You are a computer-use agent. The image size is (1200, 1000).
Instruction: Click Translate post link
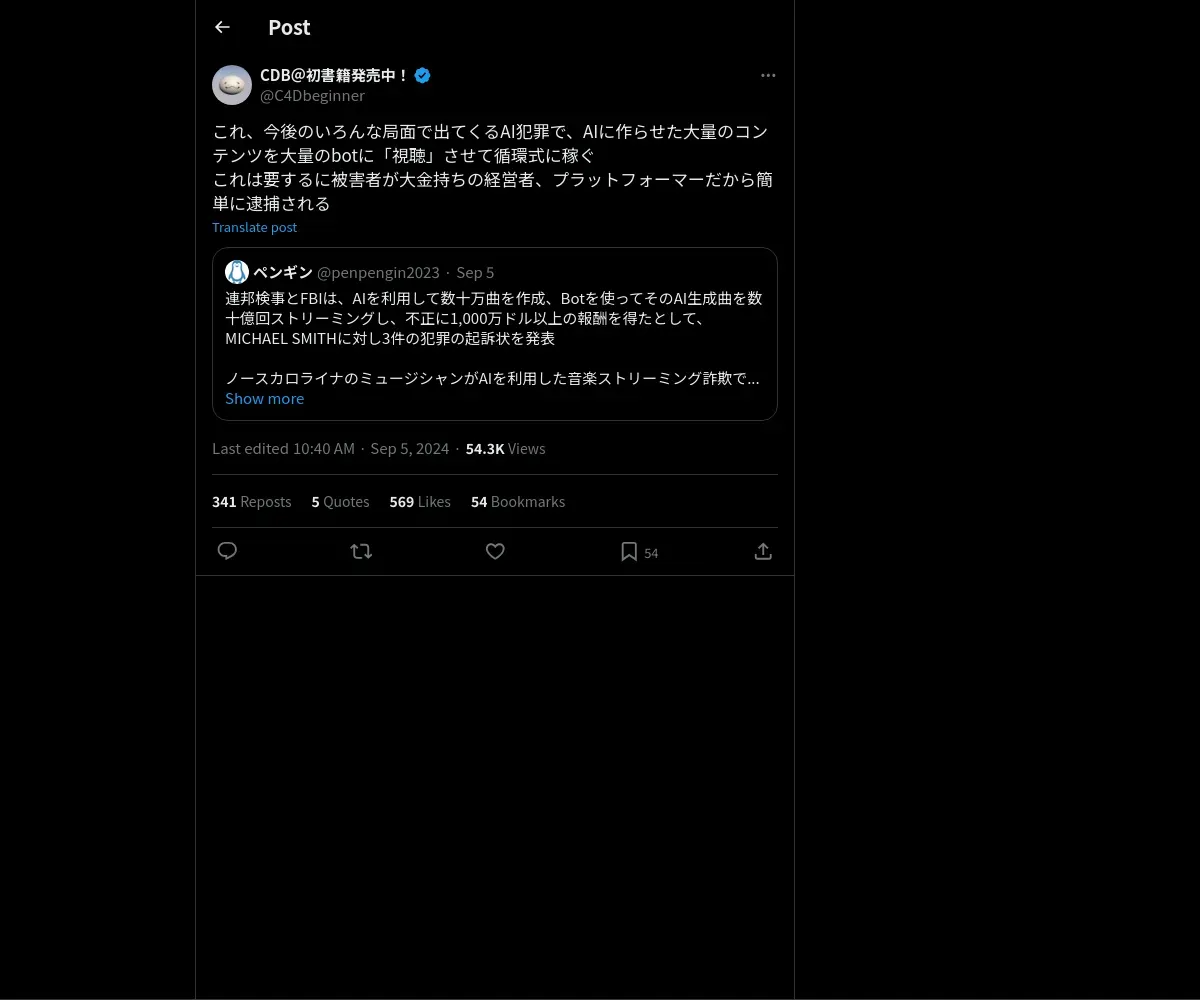point(254,227)
